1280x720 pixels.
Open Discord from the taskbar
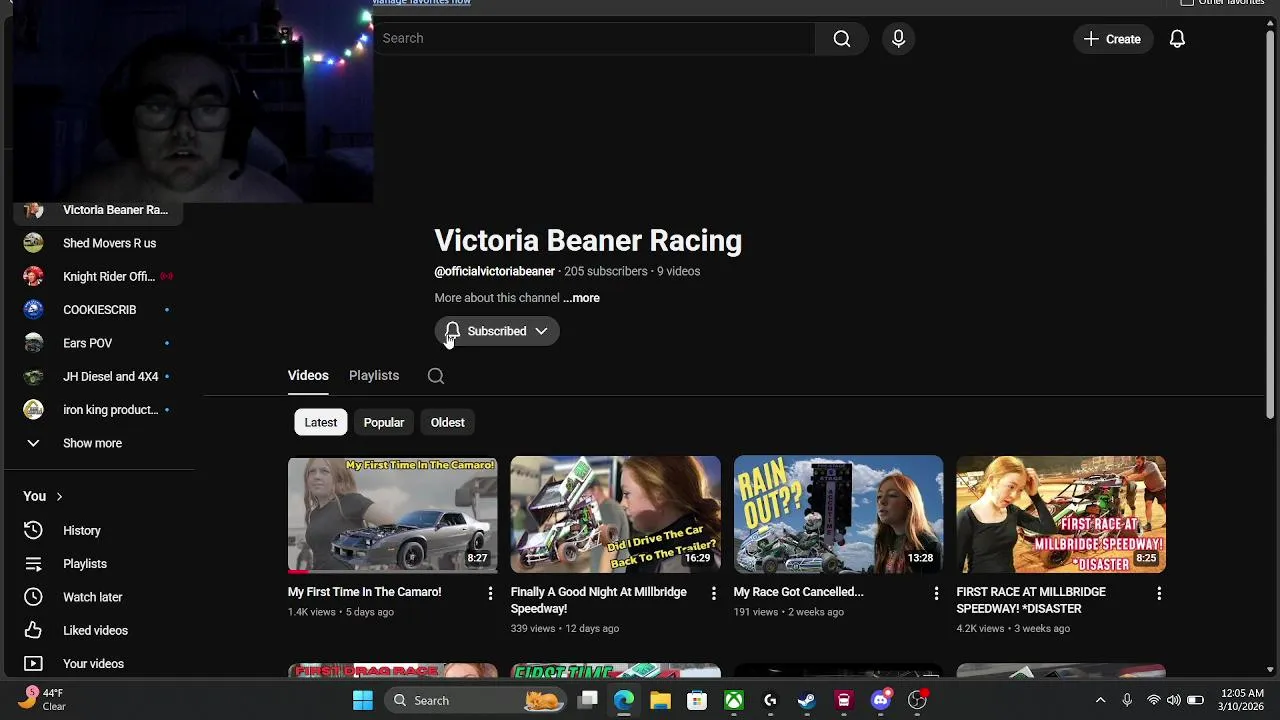click(x=880, y=700)
